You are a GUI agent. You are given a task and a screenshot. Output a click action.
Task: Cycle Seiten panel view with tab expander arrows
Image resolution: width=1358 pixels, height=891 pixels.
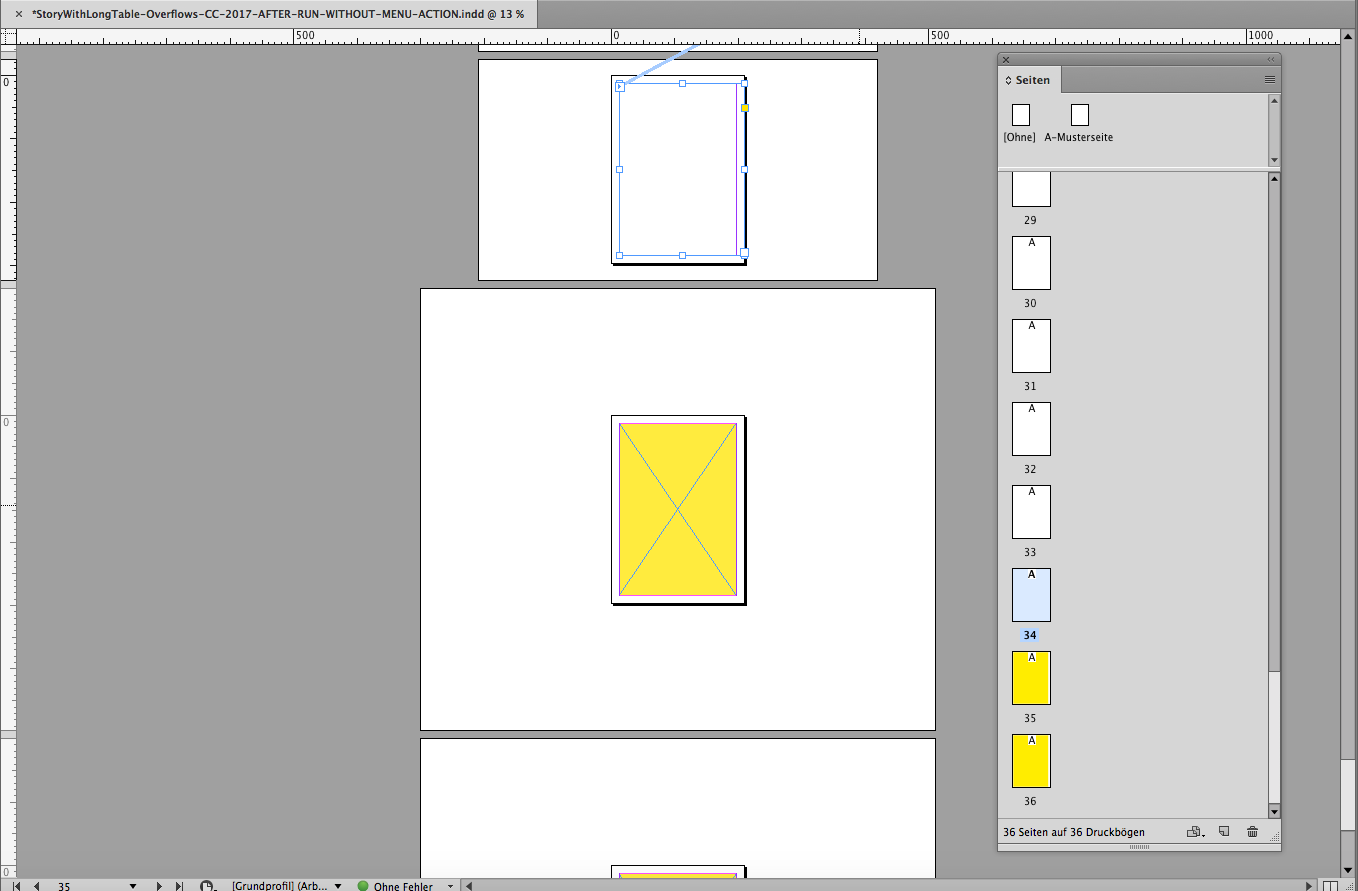point(1008,80)
